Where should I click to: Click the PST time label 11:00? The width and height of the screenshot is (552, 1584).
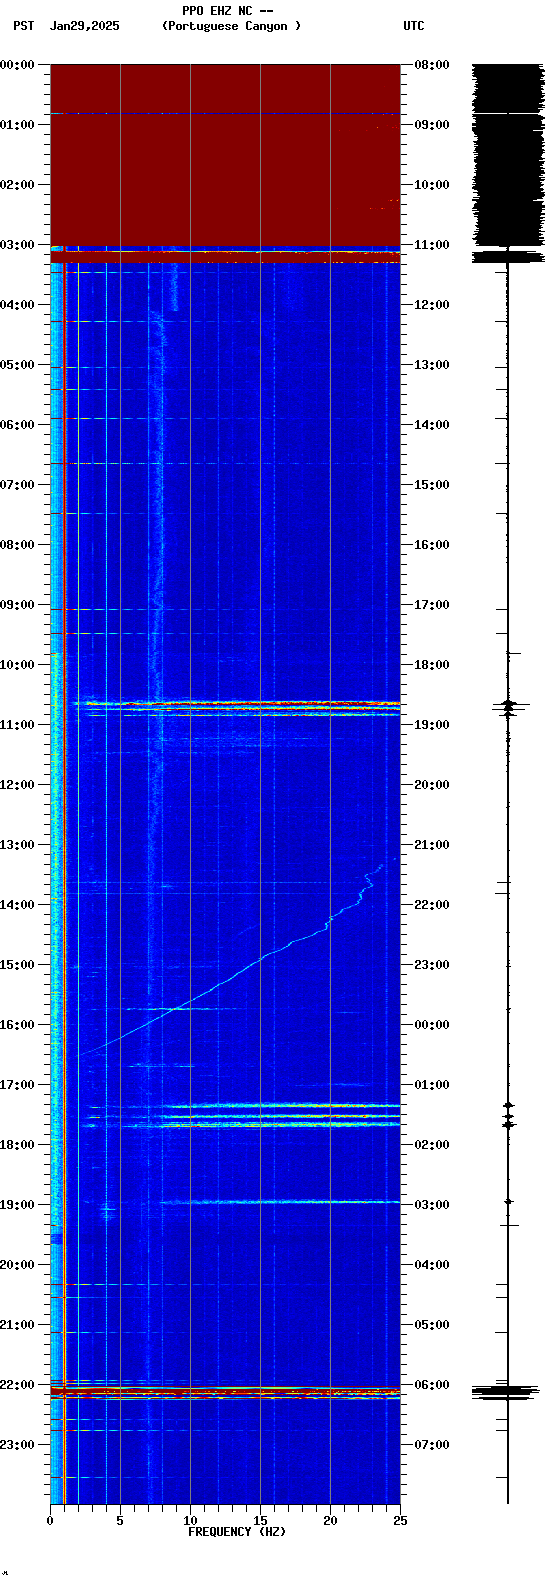coord(18,724)
